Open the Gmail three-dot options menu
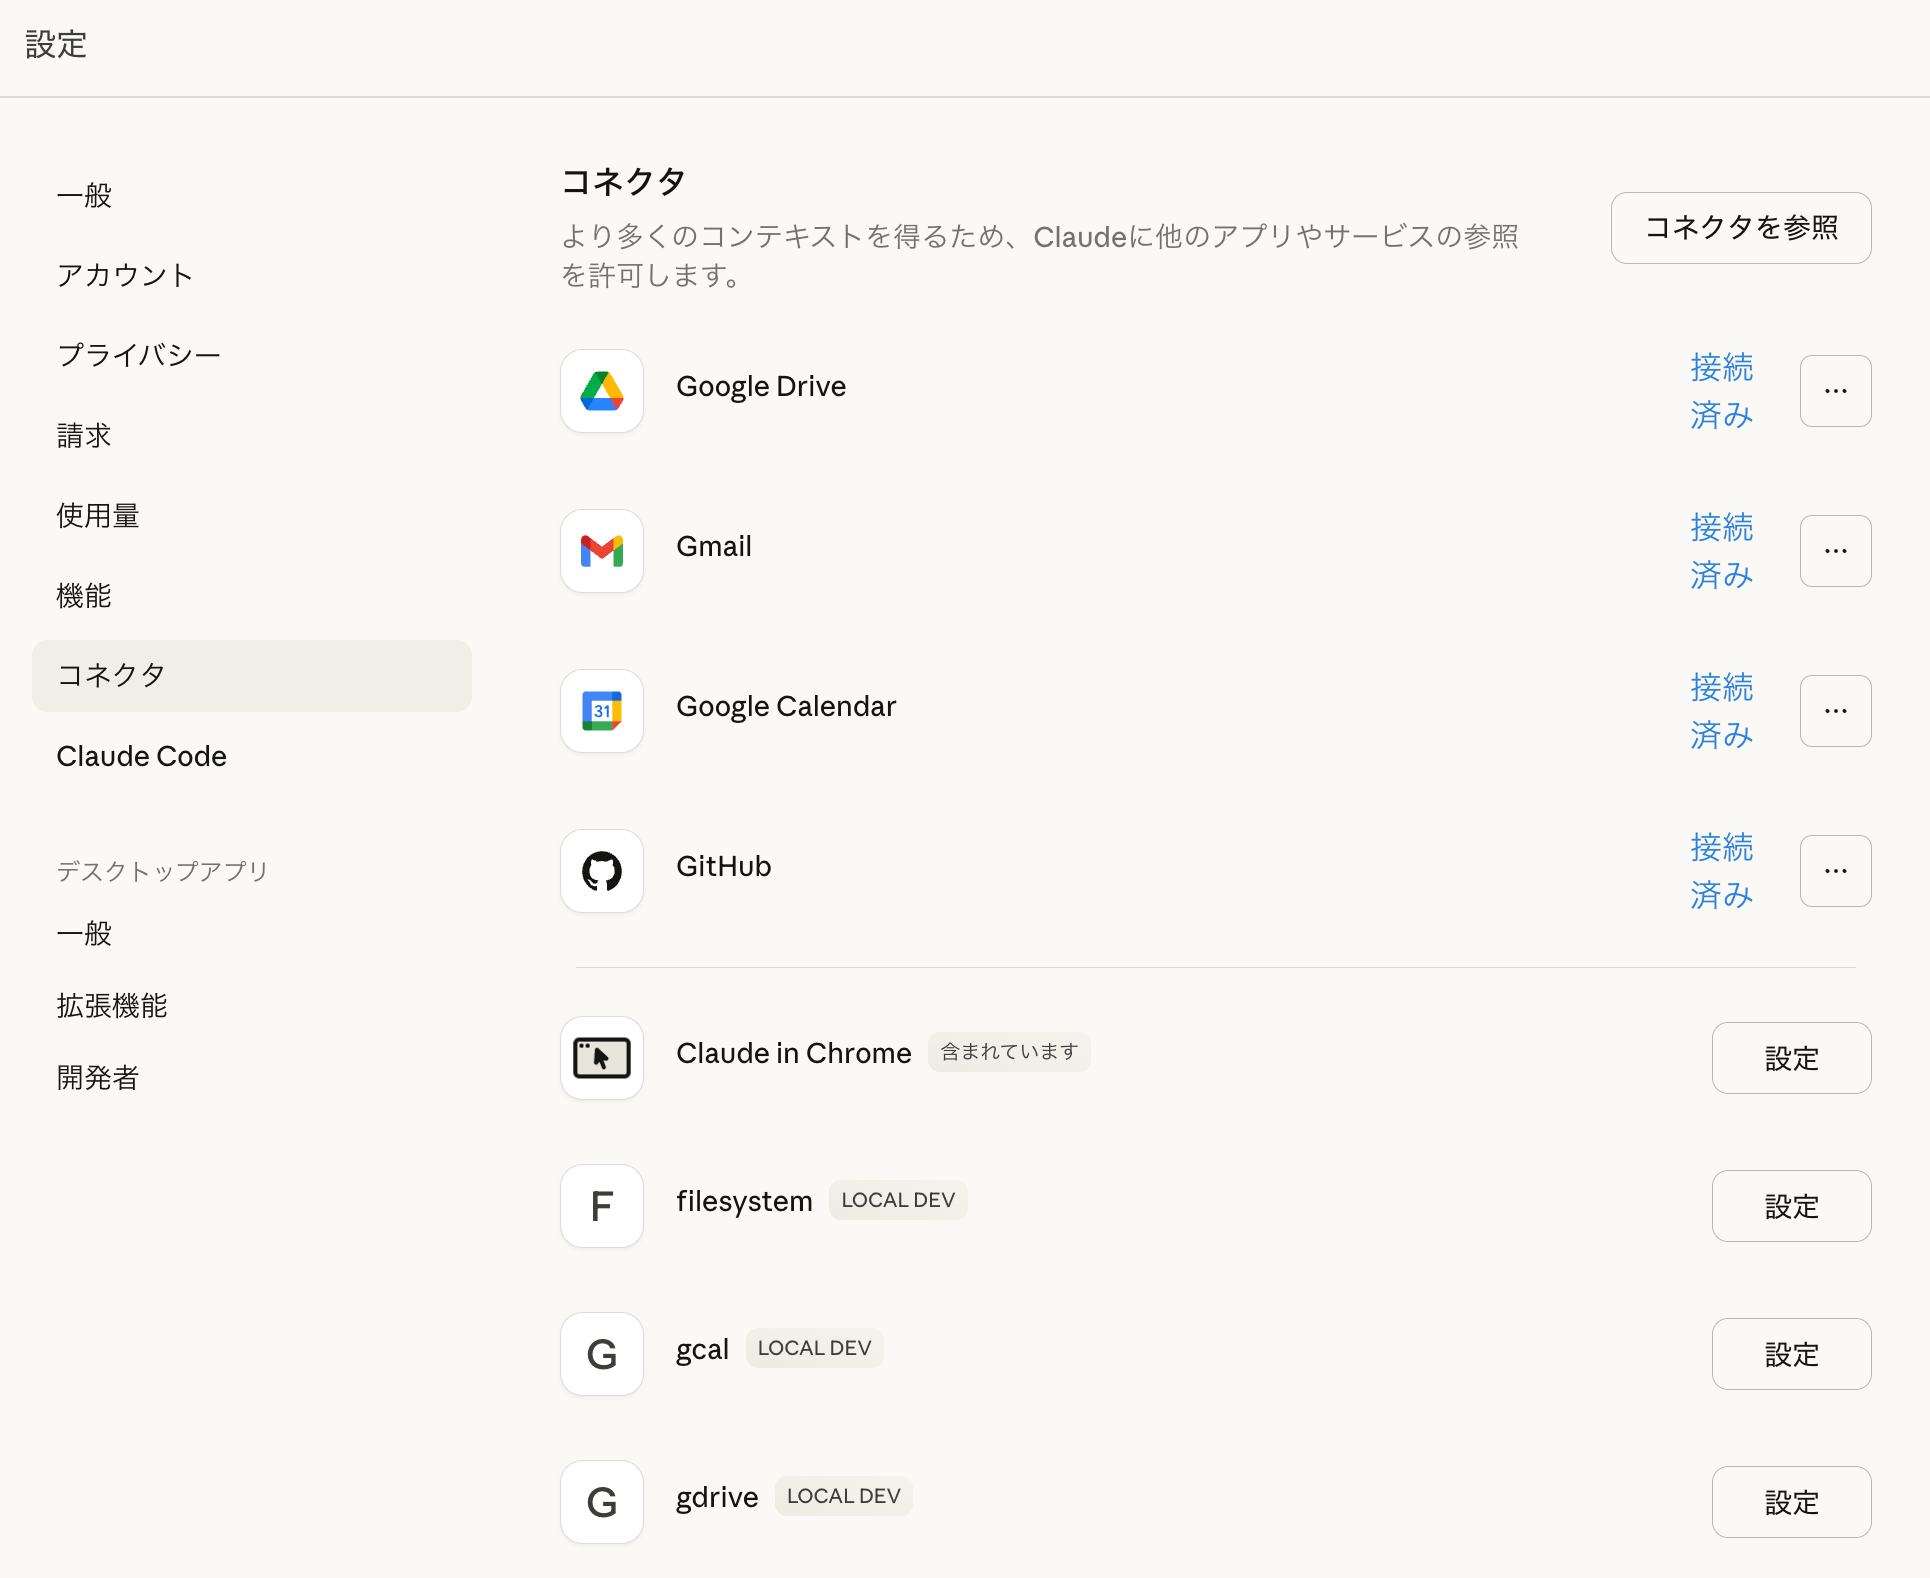The height and width of the screenshot is (1578, 1930). click(x=1835, y=551)
